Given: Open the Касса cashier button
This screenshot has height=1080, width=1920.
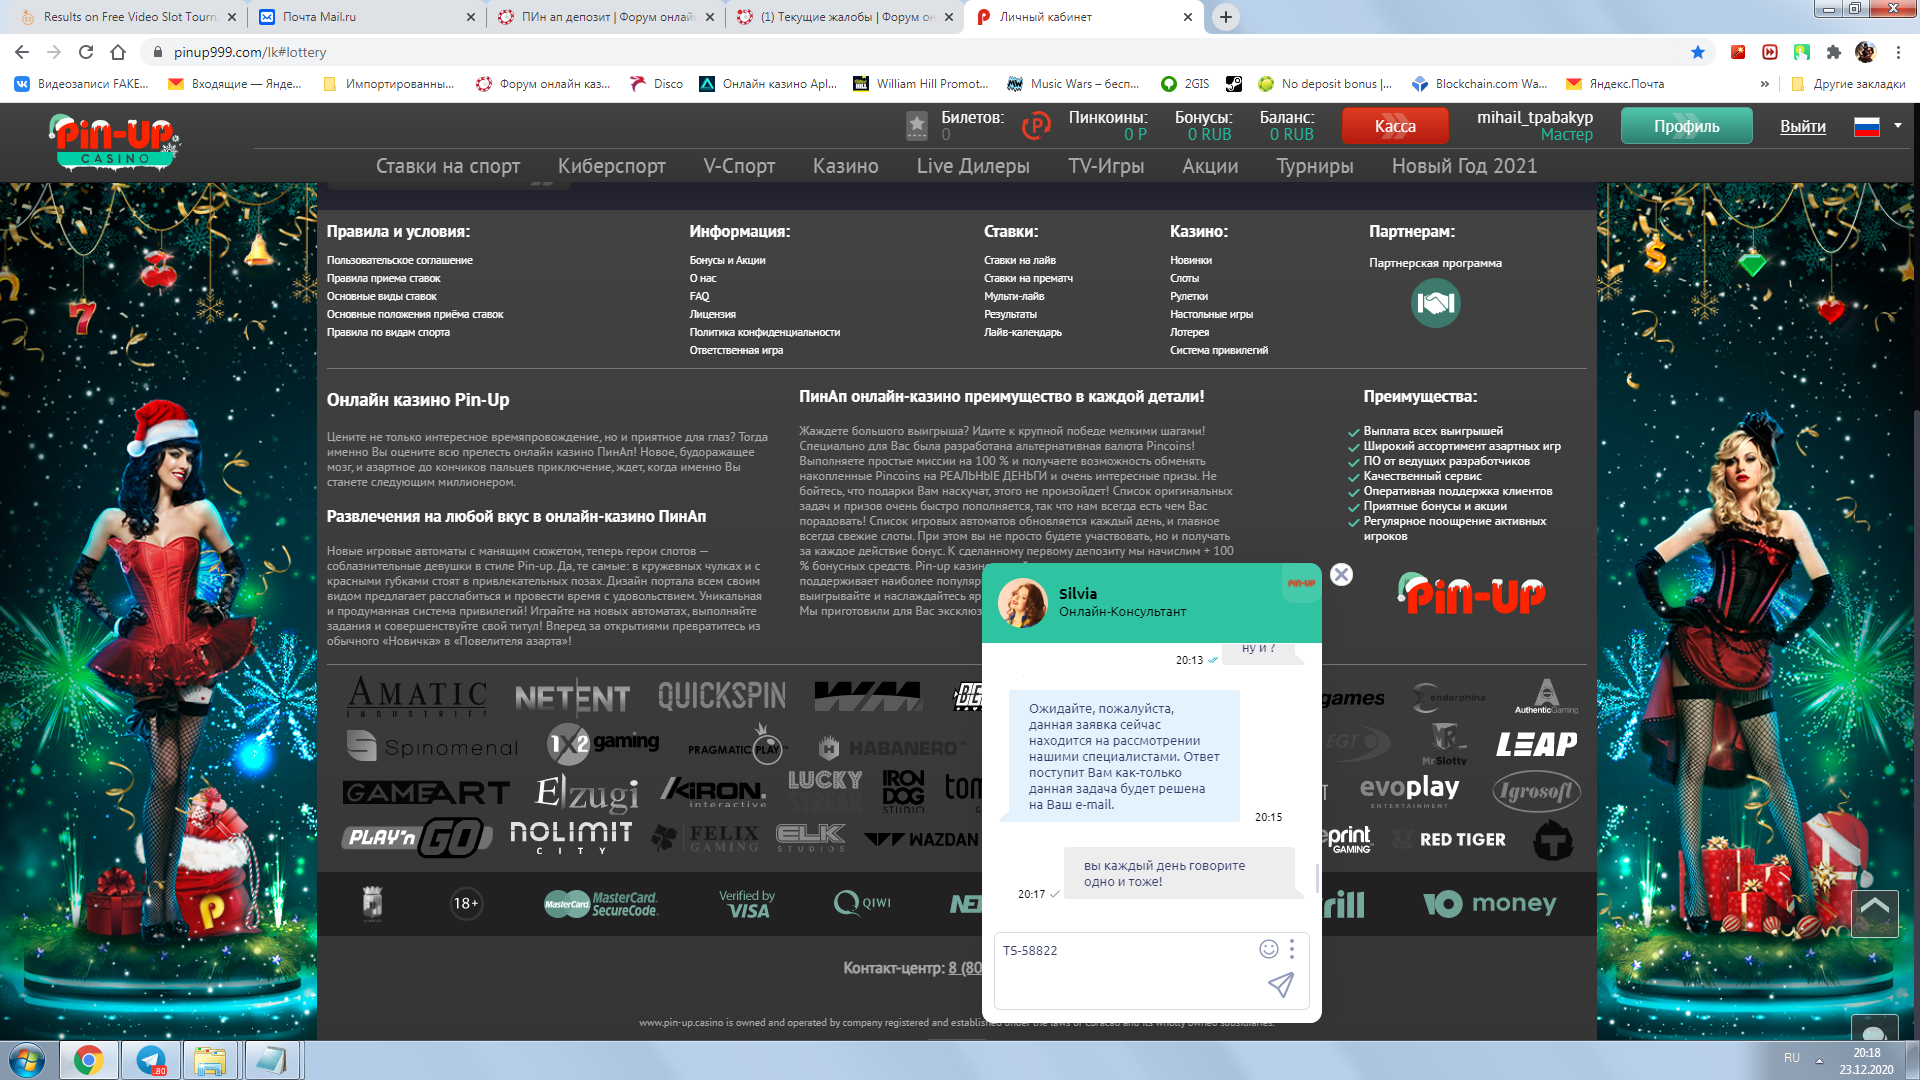Looking at the screenshot, I should pos(1395,126).
